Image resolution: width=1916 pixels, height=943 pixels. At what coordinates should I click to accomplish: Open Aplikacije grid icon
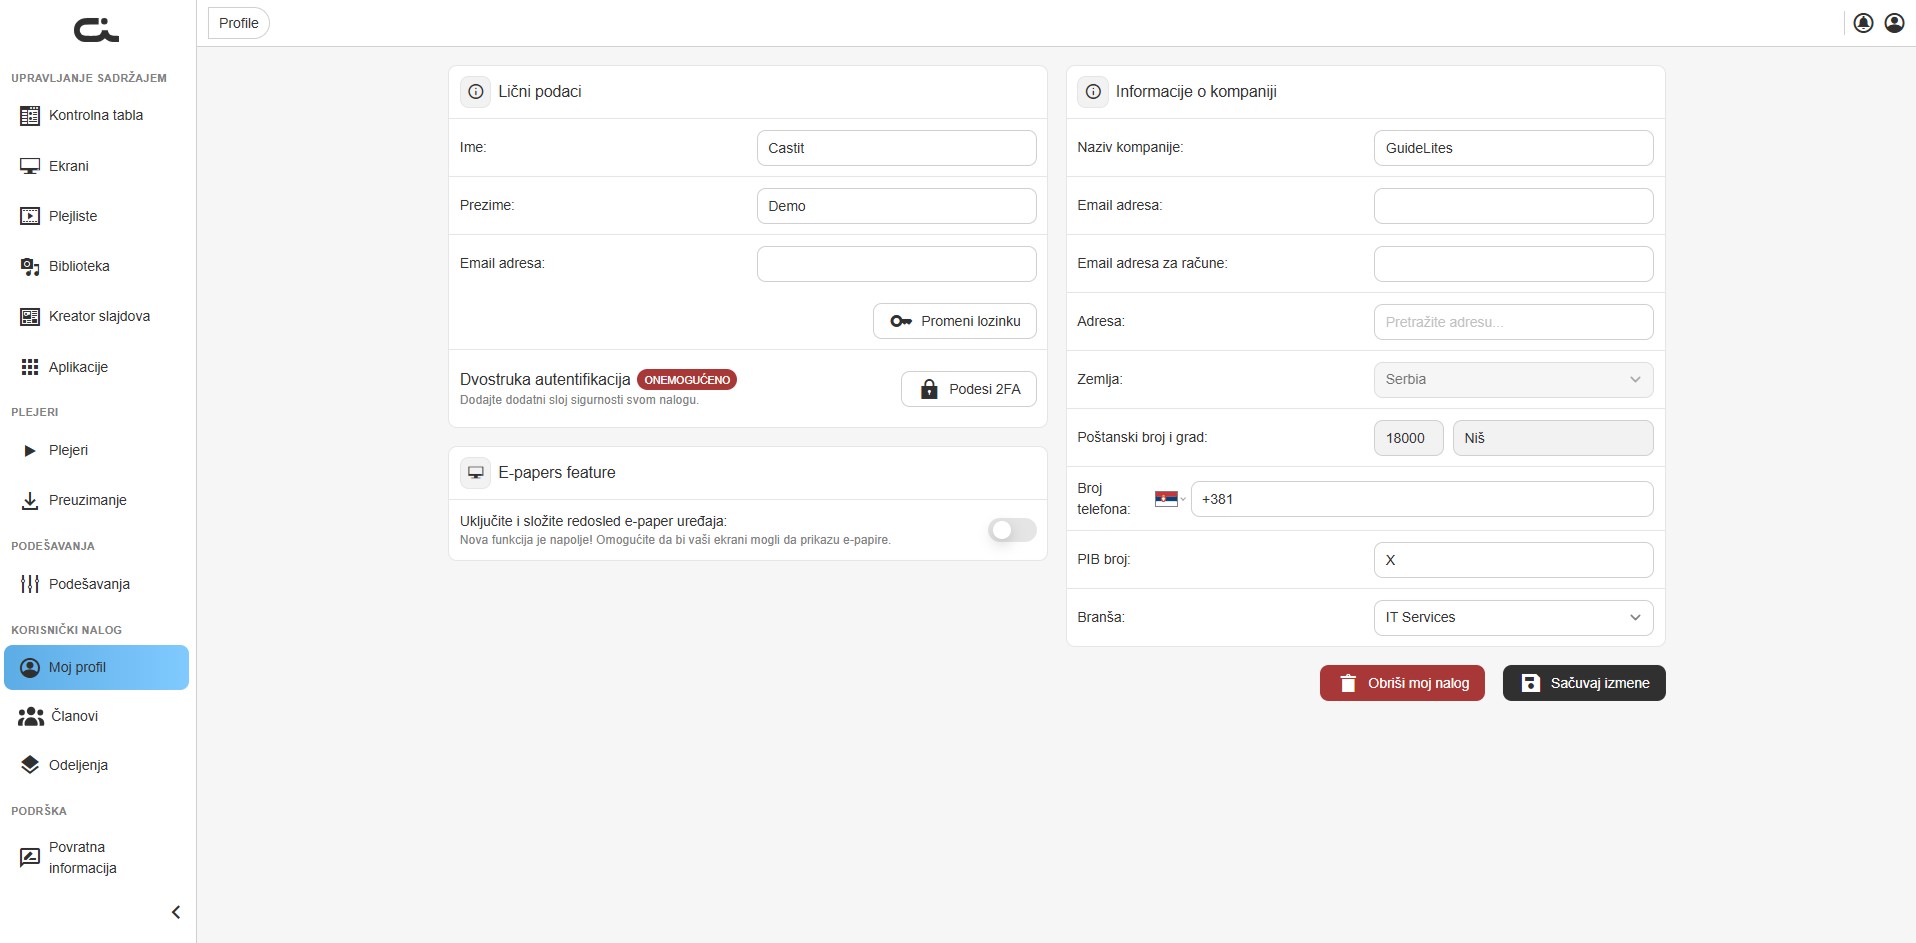[30, 367]
